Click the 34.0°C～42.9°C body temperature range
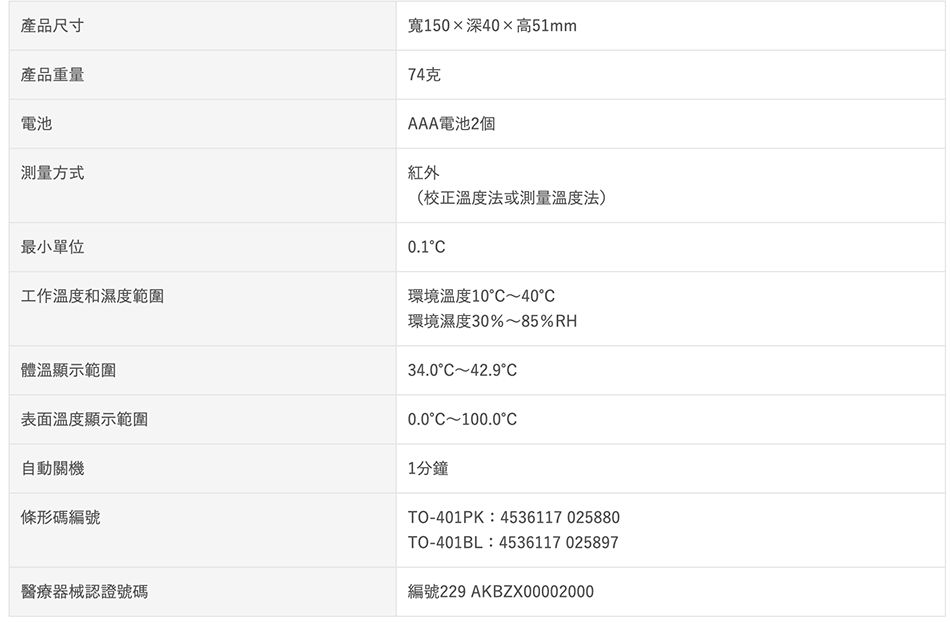This screenshot has height=622, width=950. pyautogui.click(x=462, y=369)
